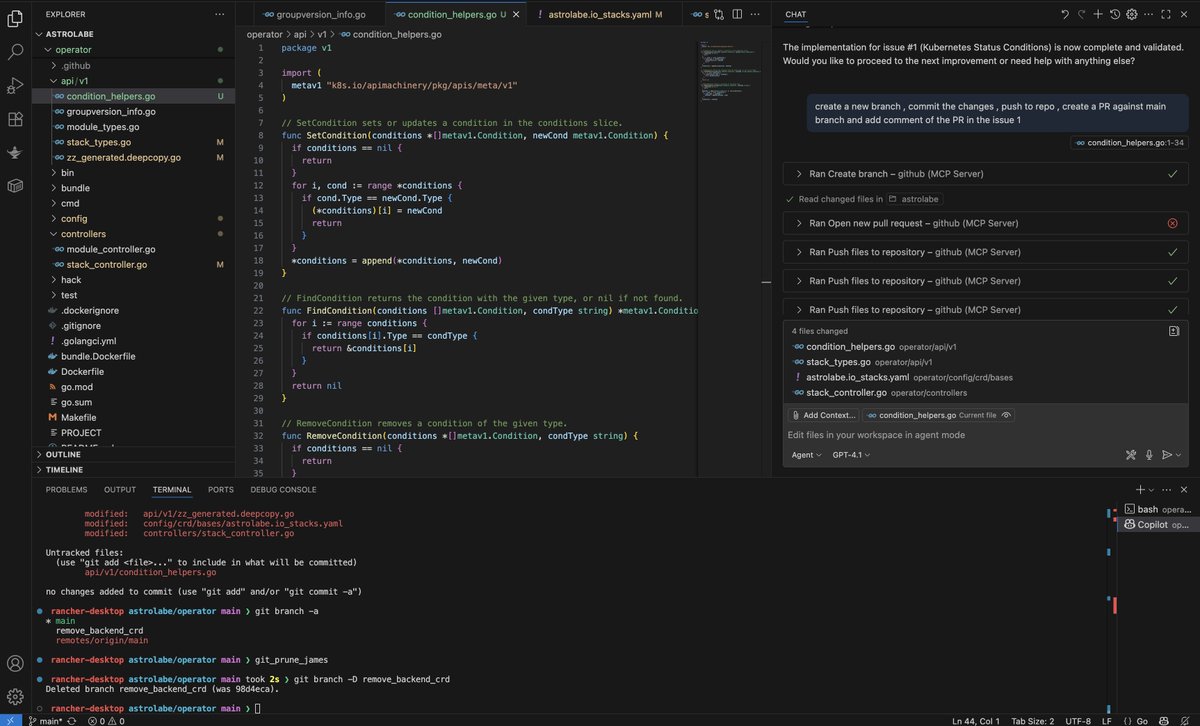Click the Add Context button
The width and height of the screenshot is (1200, 726).
824,415
